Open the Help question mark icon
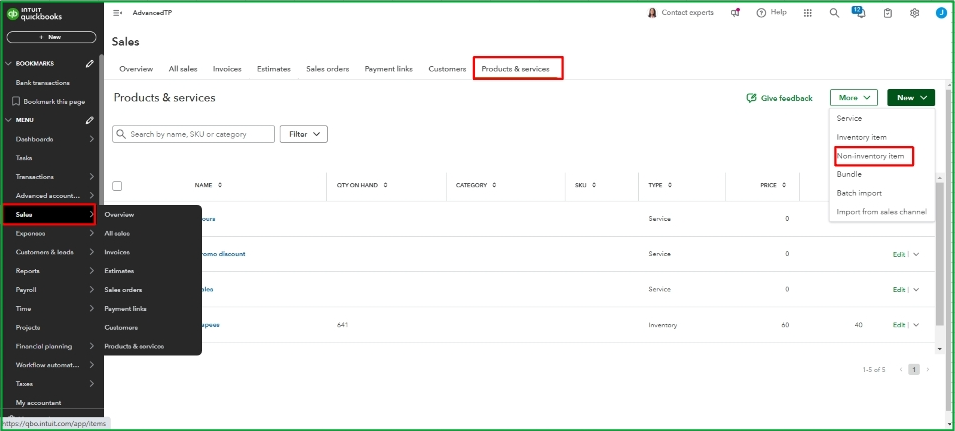This screenshot has width=955, height=431. point(761,13)
